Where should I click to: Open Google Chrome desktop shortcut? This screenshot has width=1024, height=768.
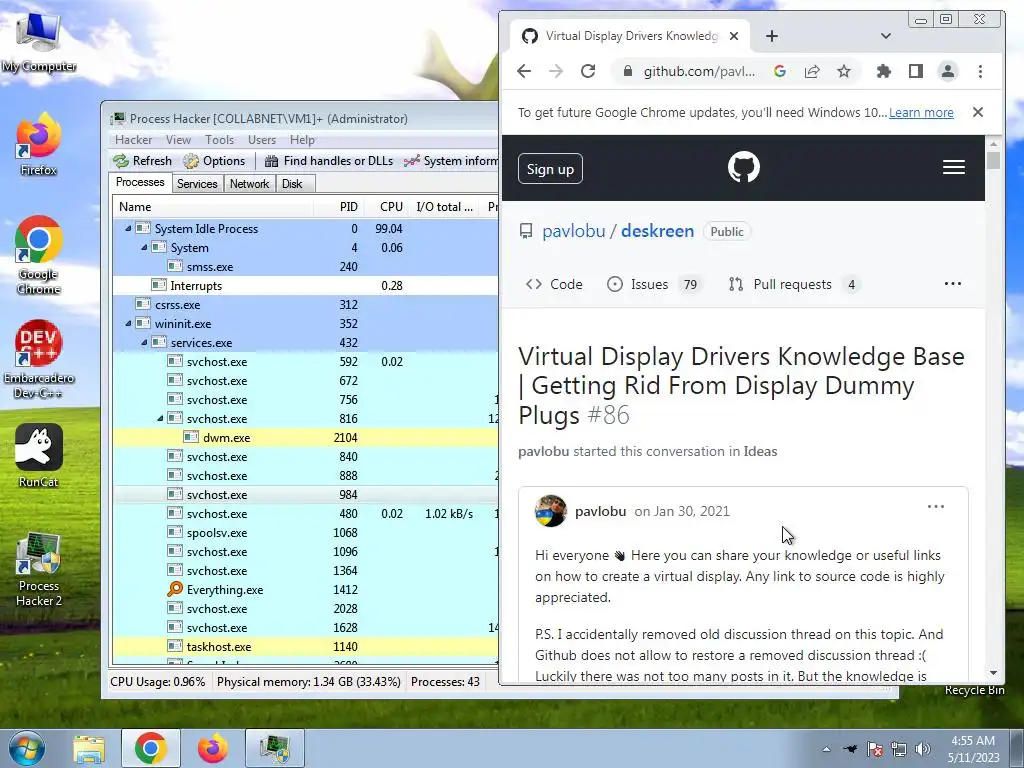(x=39, y=255)
